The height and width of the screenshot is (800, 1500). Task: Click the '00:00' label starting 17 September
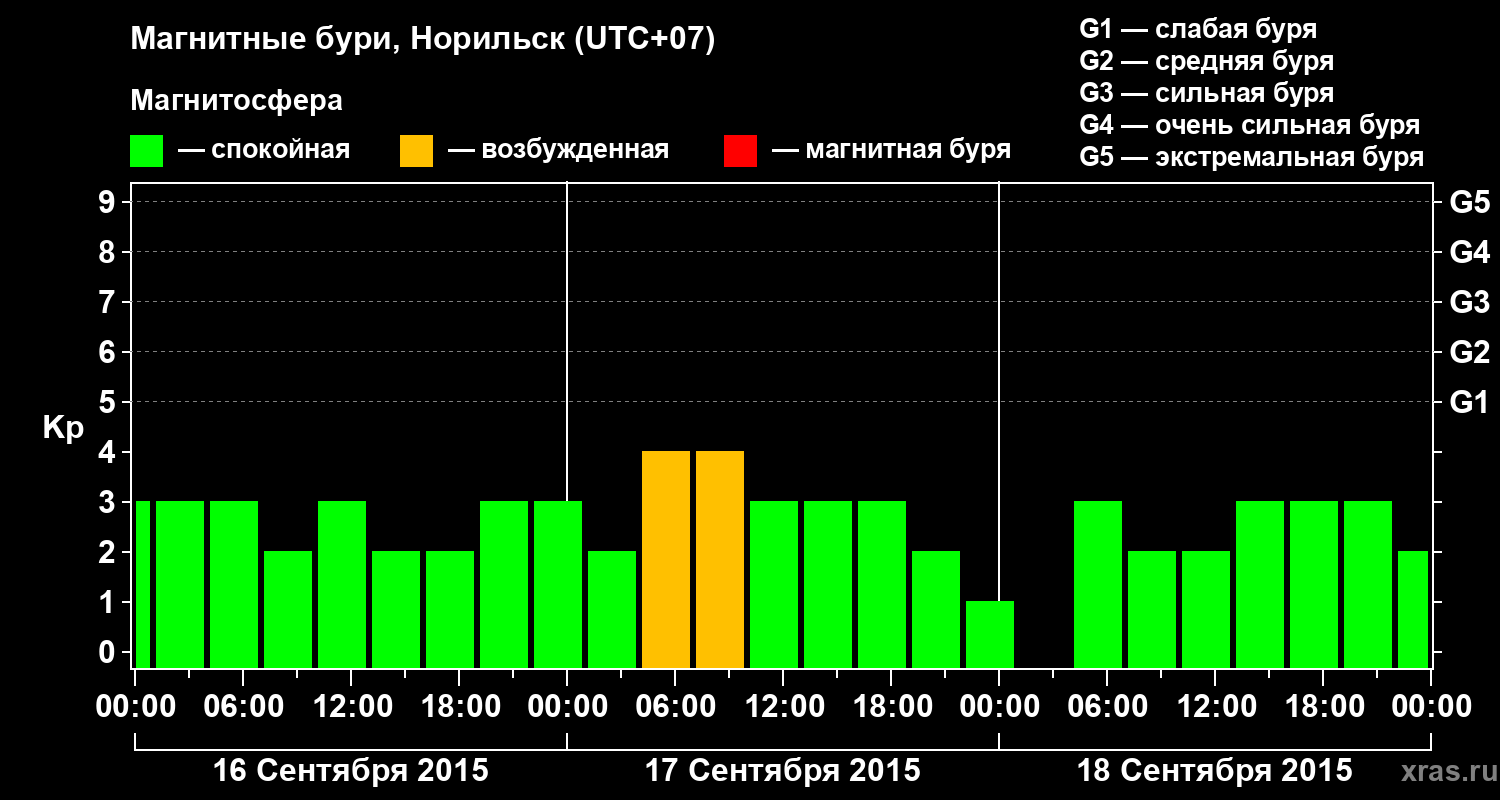tap(567, 707)
